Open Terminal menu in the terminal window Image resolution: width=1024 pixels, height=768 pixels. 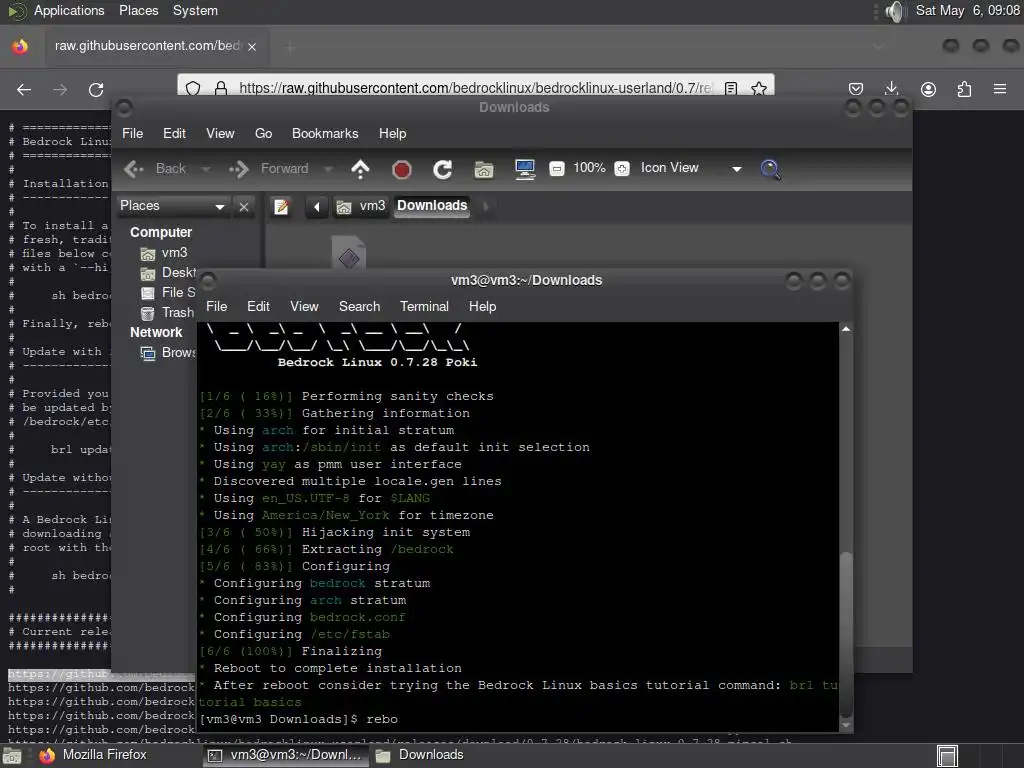click(424, 306)
